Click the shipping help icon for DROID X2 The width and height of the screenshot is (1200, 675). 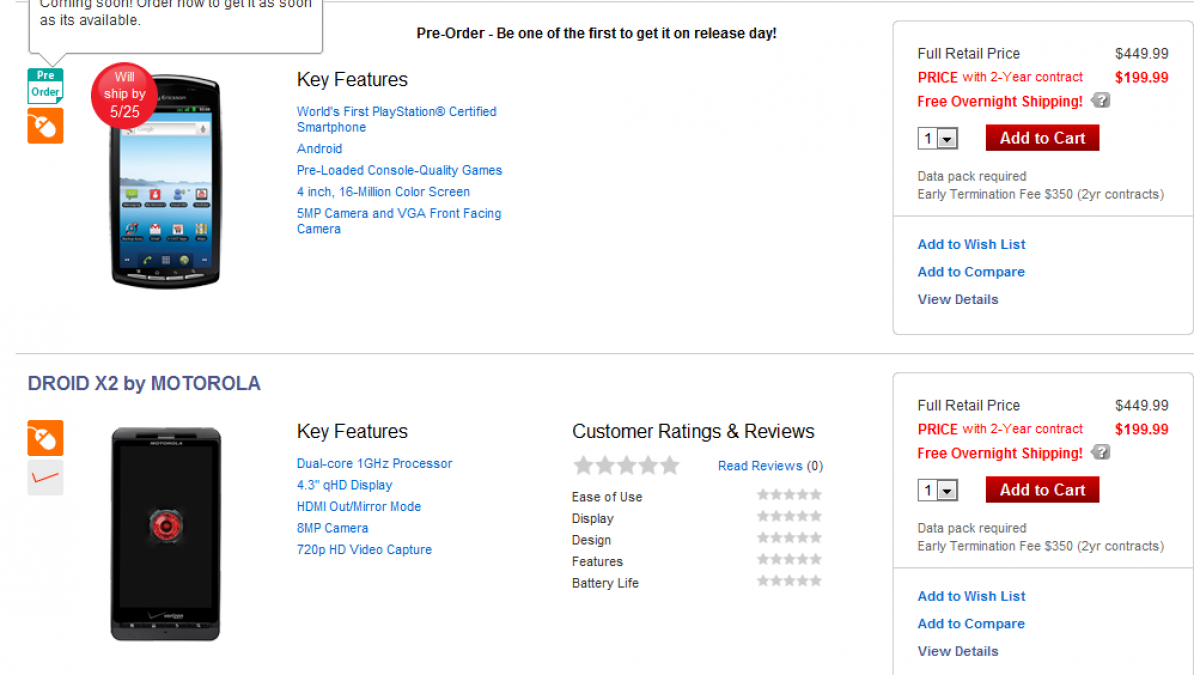[1100, 453]
